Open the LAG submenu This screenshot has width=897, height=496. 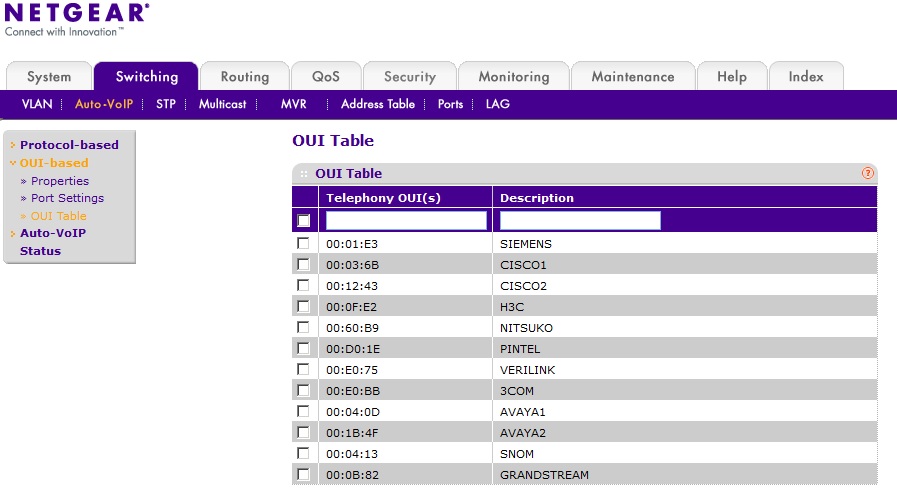[x=498, y=104]
